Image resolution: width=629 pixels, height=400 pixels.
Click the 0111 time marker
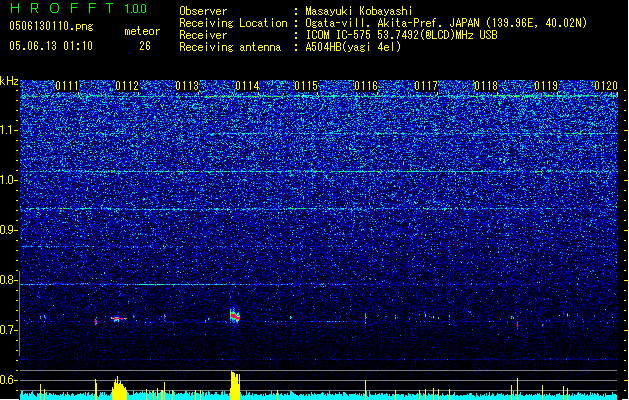tap(67, 86)
